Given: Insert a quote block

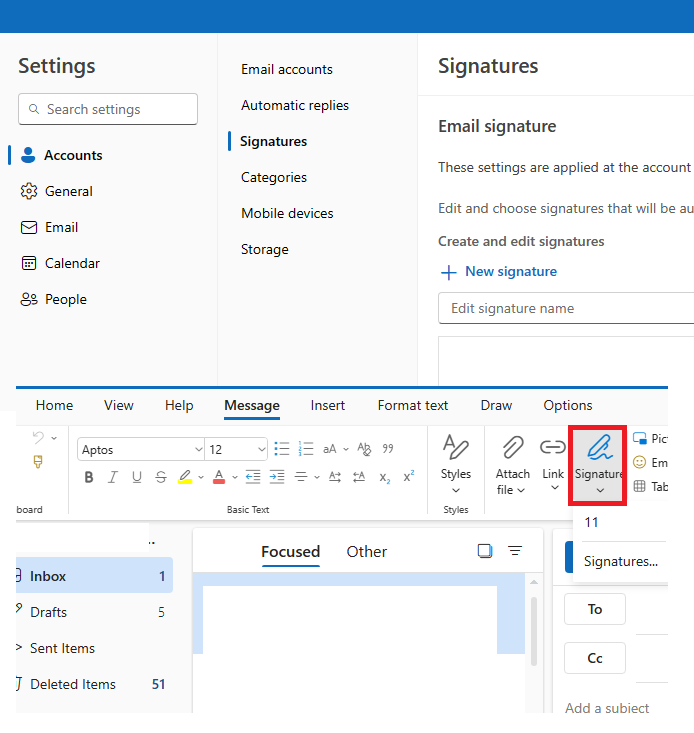Looking at the screenshot, I should (x=388, y=449).
